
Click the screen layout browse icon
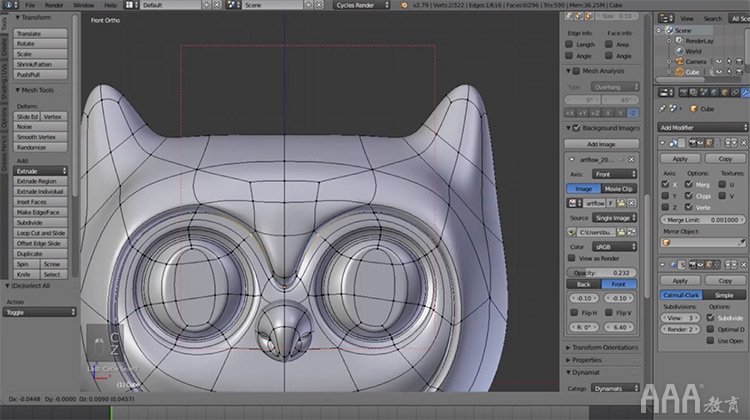[130, 5]
